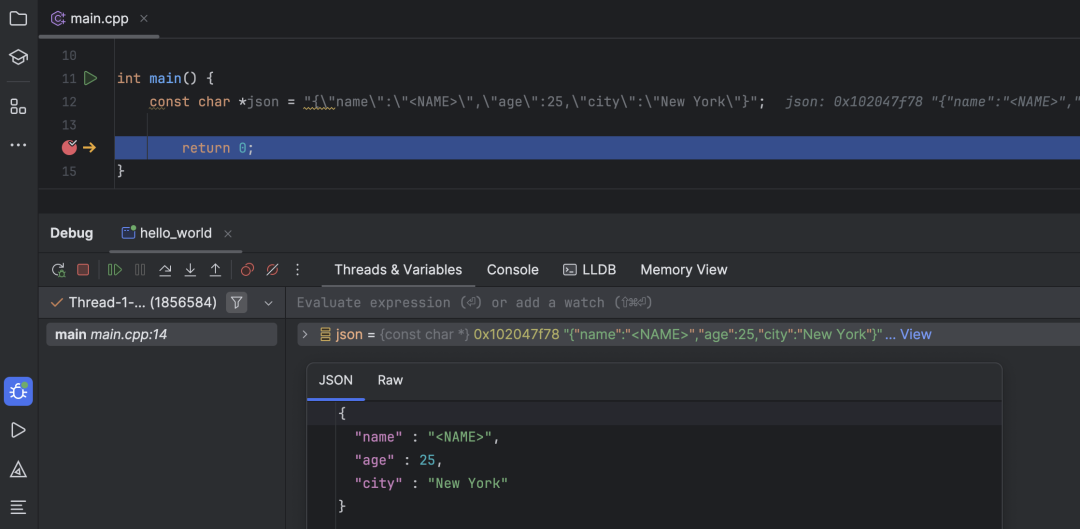The width and height of the screenshot is (1080, 529).
Task: Open more debug actions vertical dots
Action: pos(298,270)
